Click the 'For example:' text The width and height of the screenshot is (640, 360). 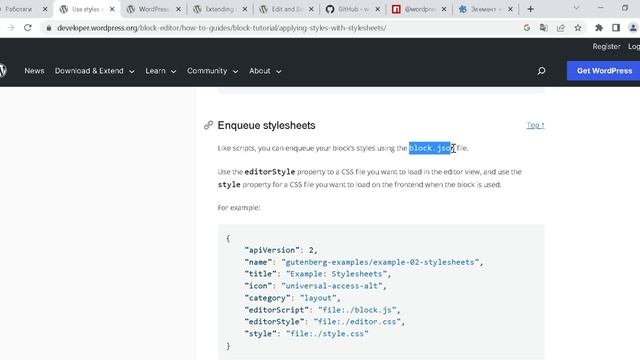coord(239,207)
